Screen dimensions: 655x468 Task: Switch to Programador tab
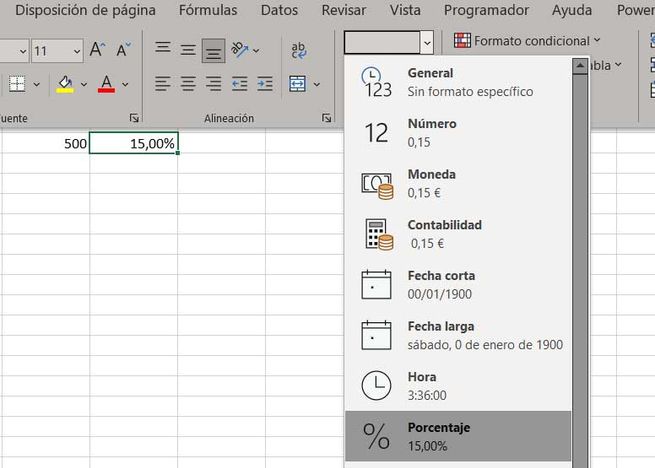486,10
